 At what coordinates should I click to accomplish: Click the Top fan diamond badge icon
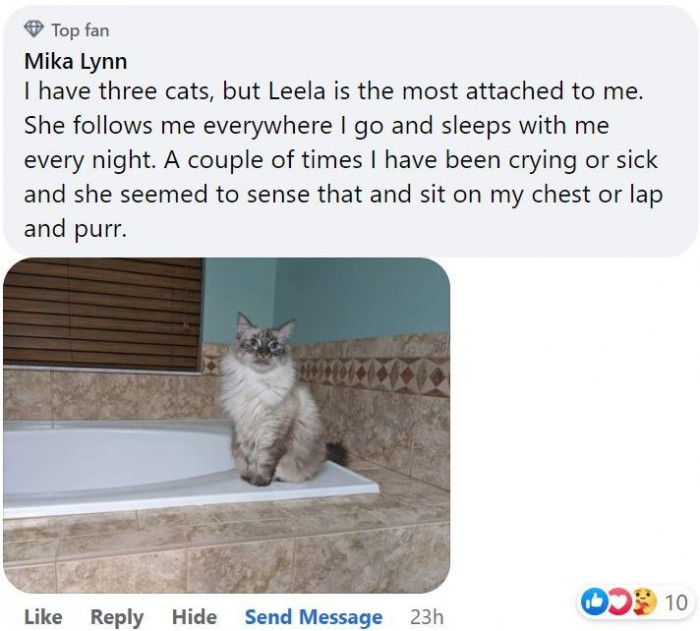tap(36, 31)
